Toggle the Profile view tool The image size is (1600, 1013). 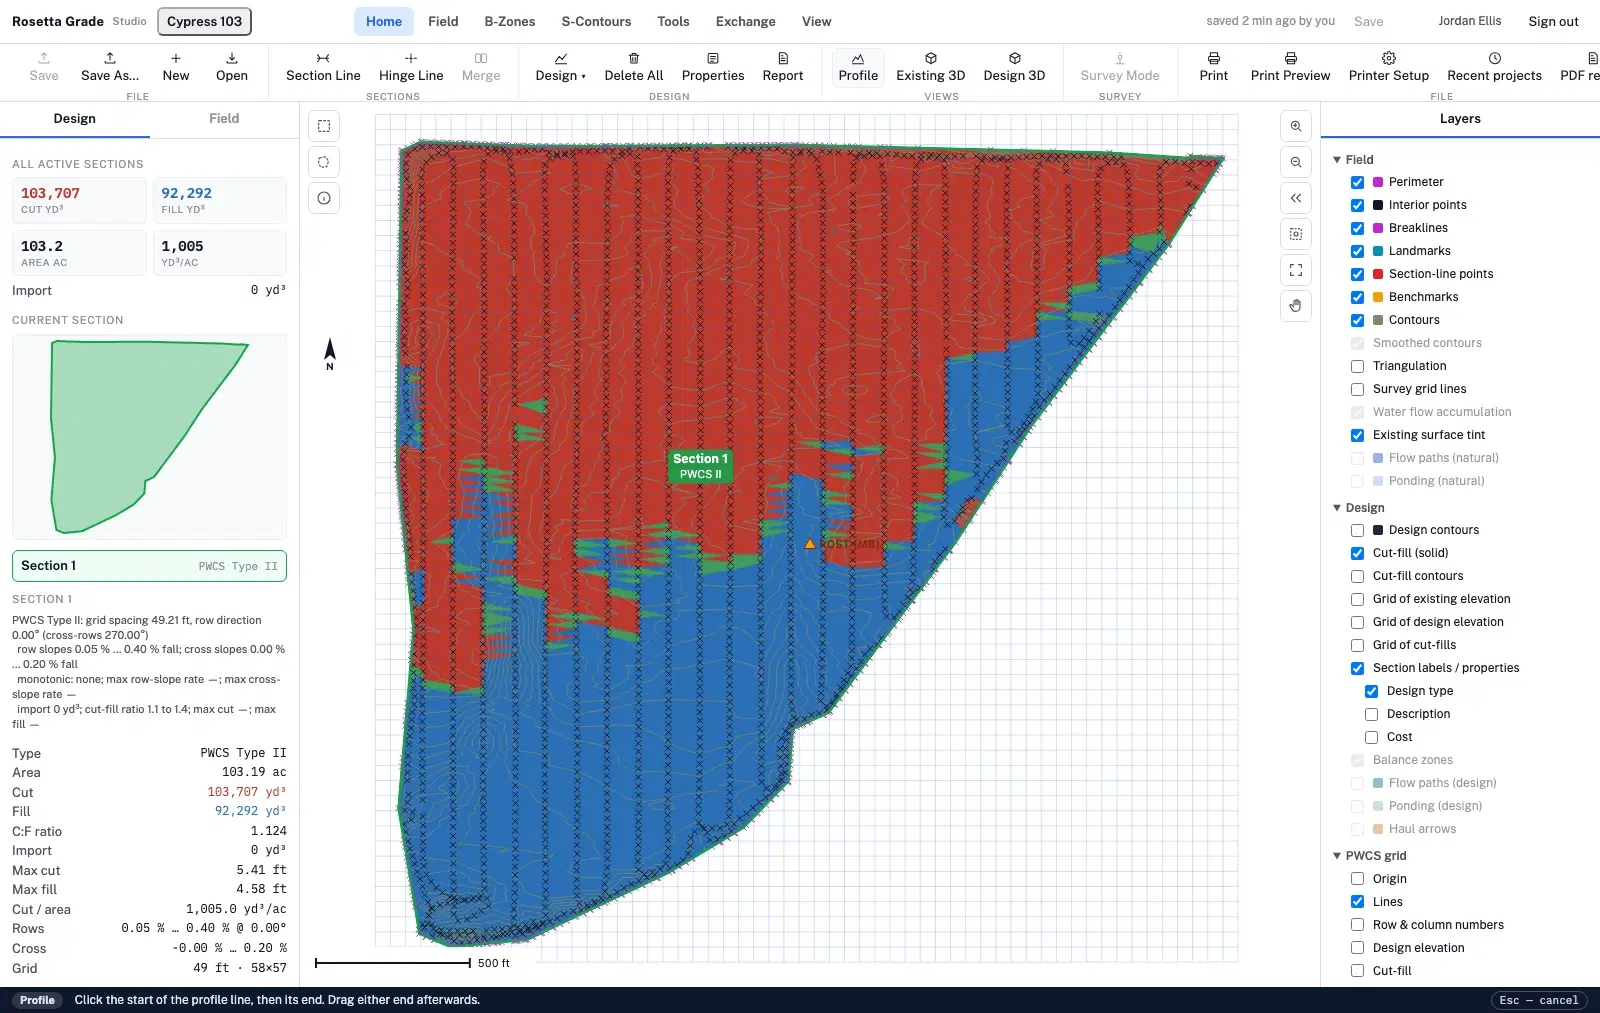858,67
